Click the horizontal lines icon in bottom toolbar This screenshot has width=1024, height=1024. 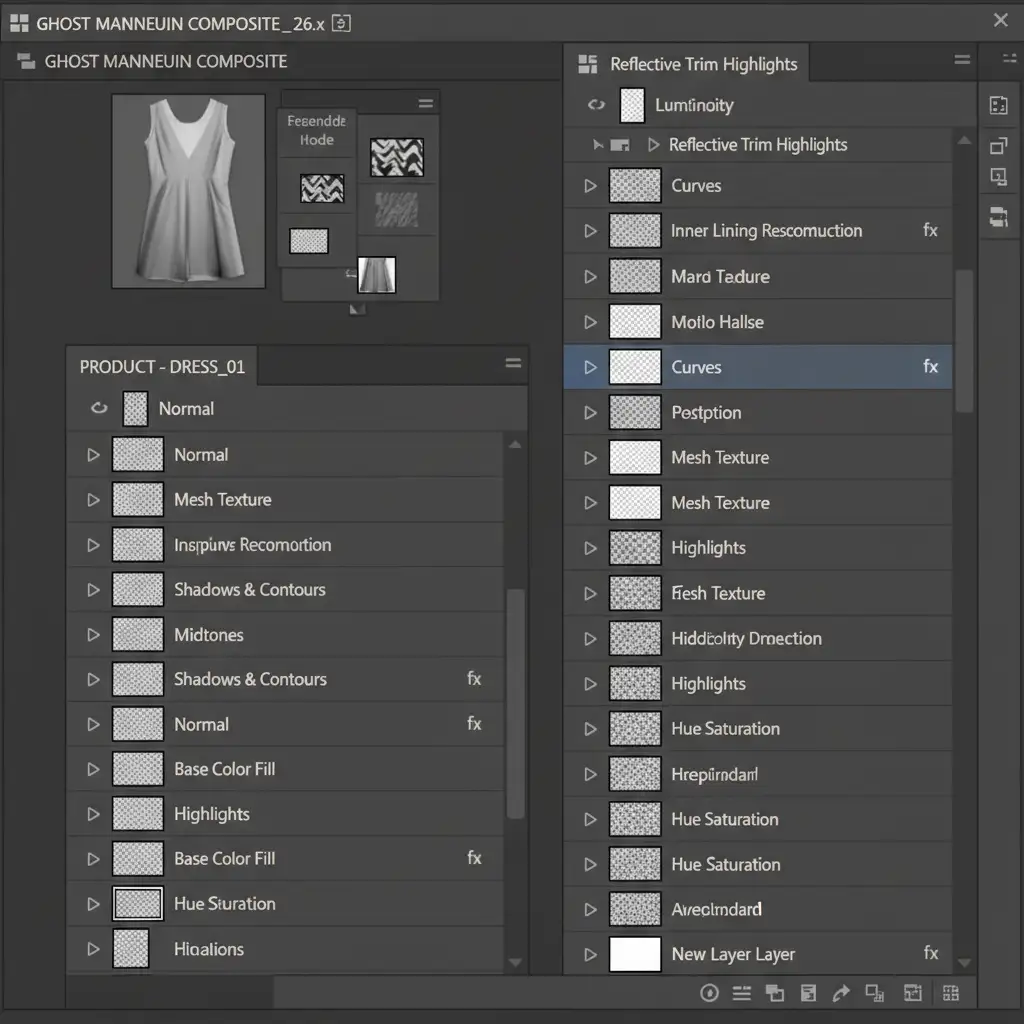pyautogui.click(x=742, y=993)
